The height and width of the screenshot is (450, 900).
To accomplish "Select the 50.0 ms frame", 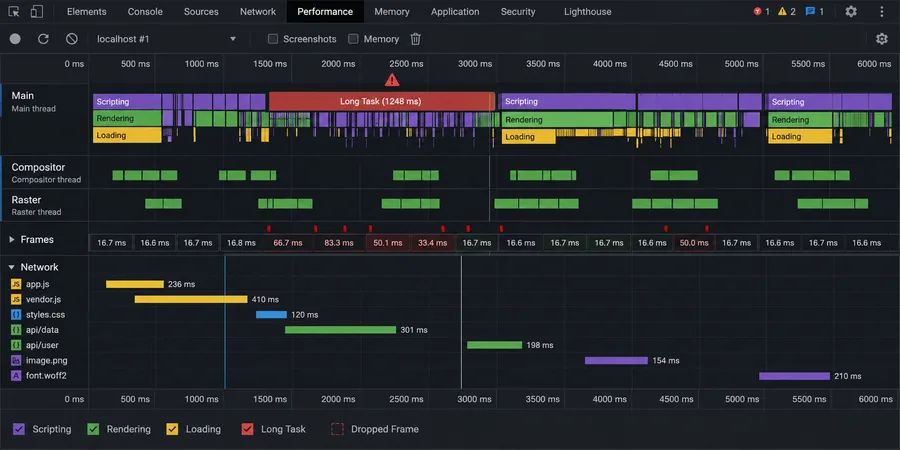I will (694, 243).
